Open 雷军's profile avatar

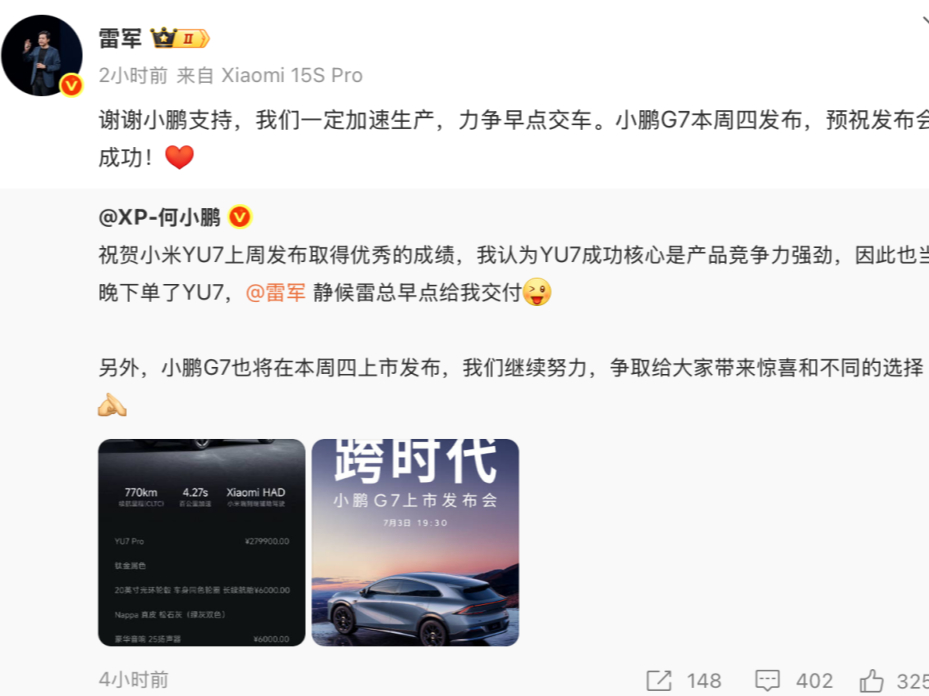pyautogui.click(x=41, y=55)
